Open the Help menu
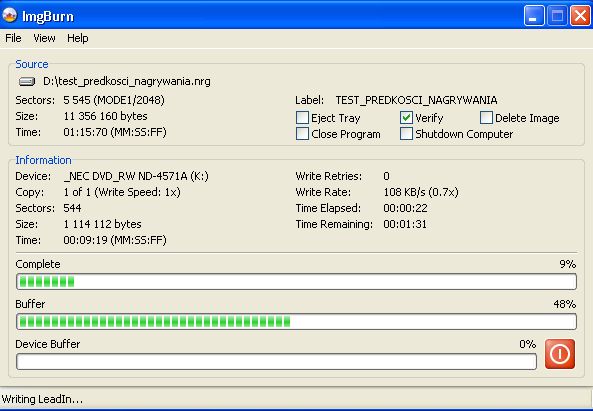 [x=78, y=38]
